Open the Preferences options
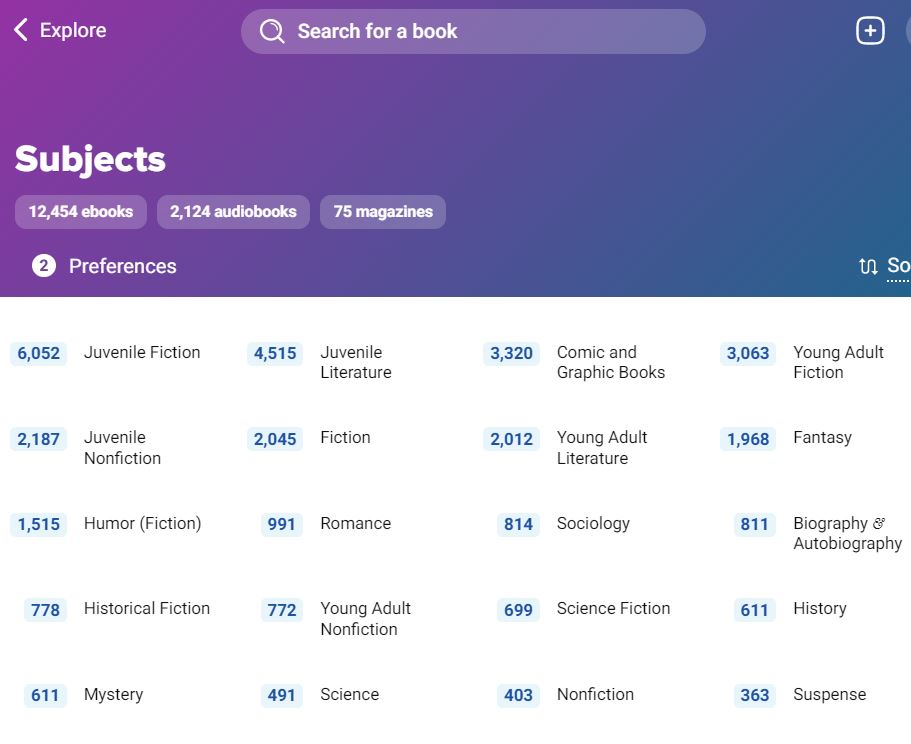911x744 pixels. pyautogui.click(x=122, y=266)
